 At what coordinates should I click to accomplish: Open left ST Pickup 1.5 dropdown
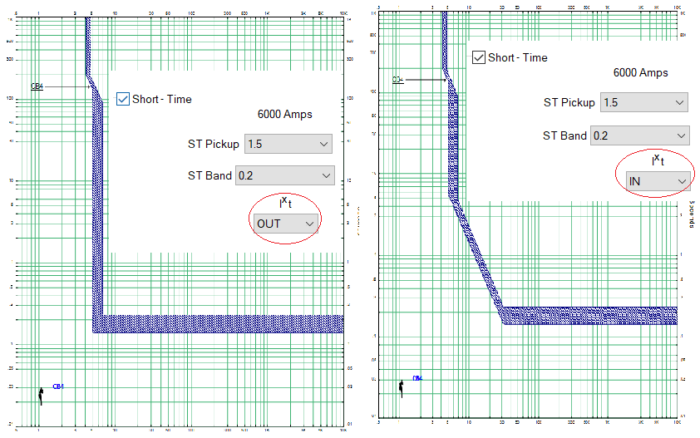(288, 144)
